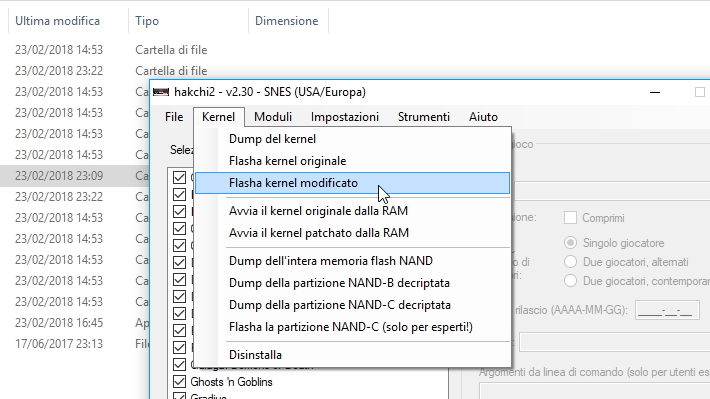The image size is (710, 399).
Task: Open the Aiuto menu
Action: [x=483, y=117]
